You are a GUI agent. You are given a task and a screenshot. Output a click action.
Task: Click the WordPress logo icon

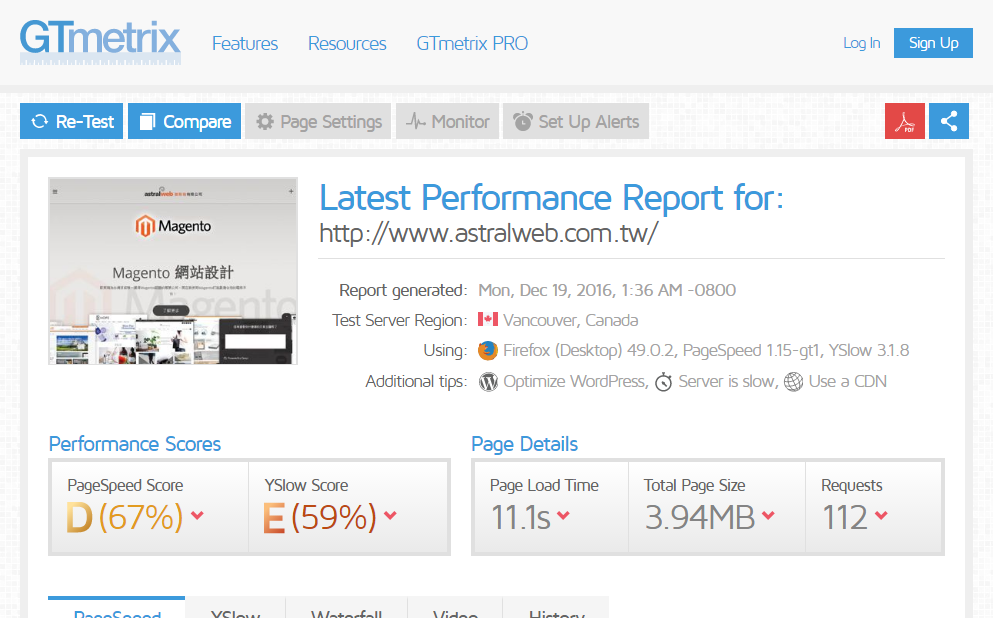pyautogui.click(x=488, y=382)
